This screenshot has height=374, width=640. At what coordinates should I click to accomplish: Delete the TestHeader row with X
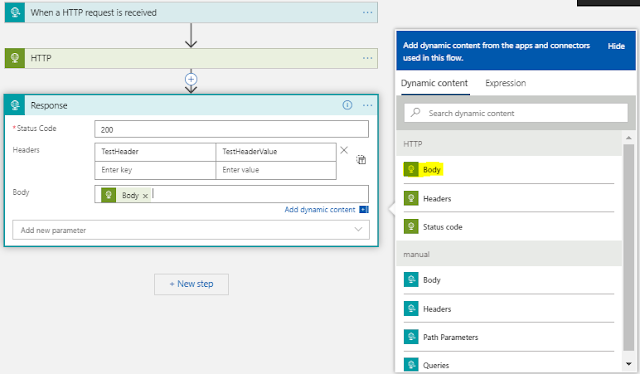[344, 150]
